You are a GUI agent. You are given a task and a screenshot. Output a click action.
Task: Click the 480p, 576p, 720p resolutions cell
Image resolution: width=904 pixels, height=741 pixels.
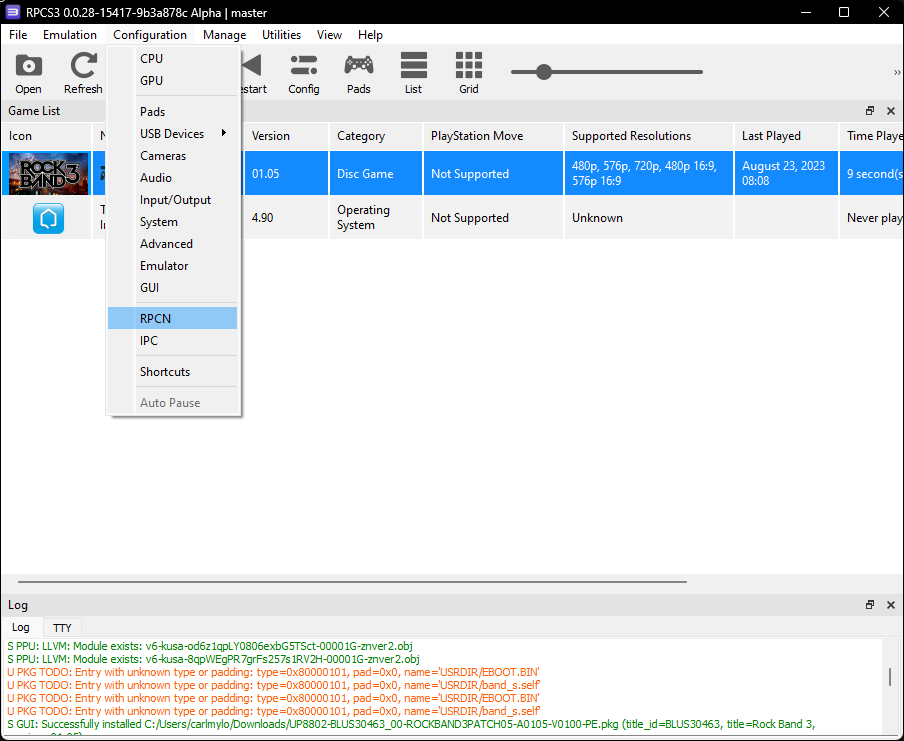pos(649,174)
